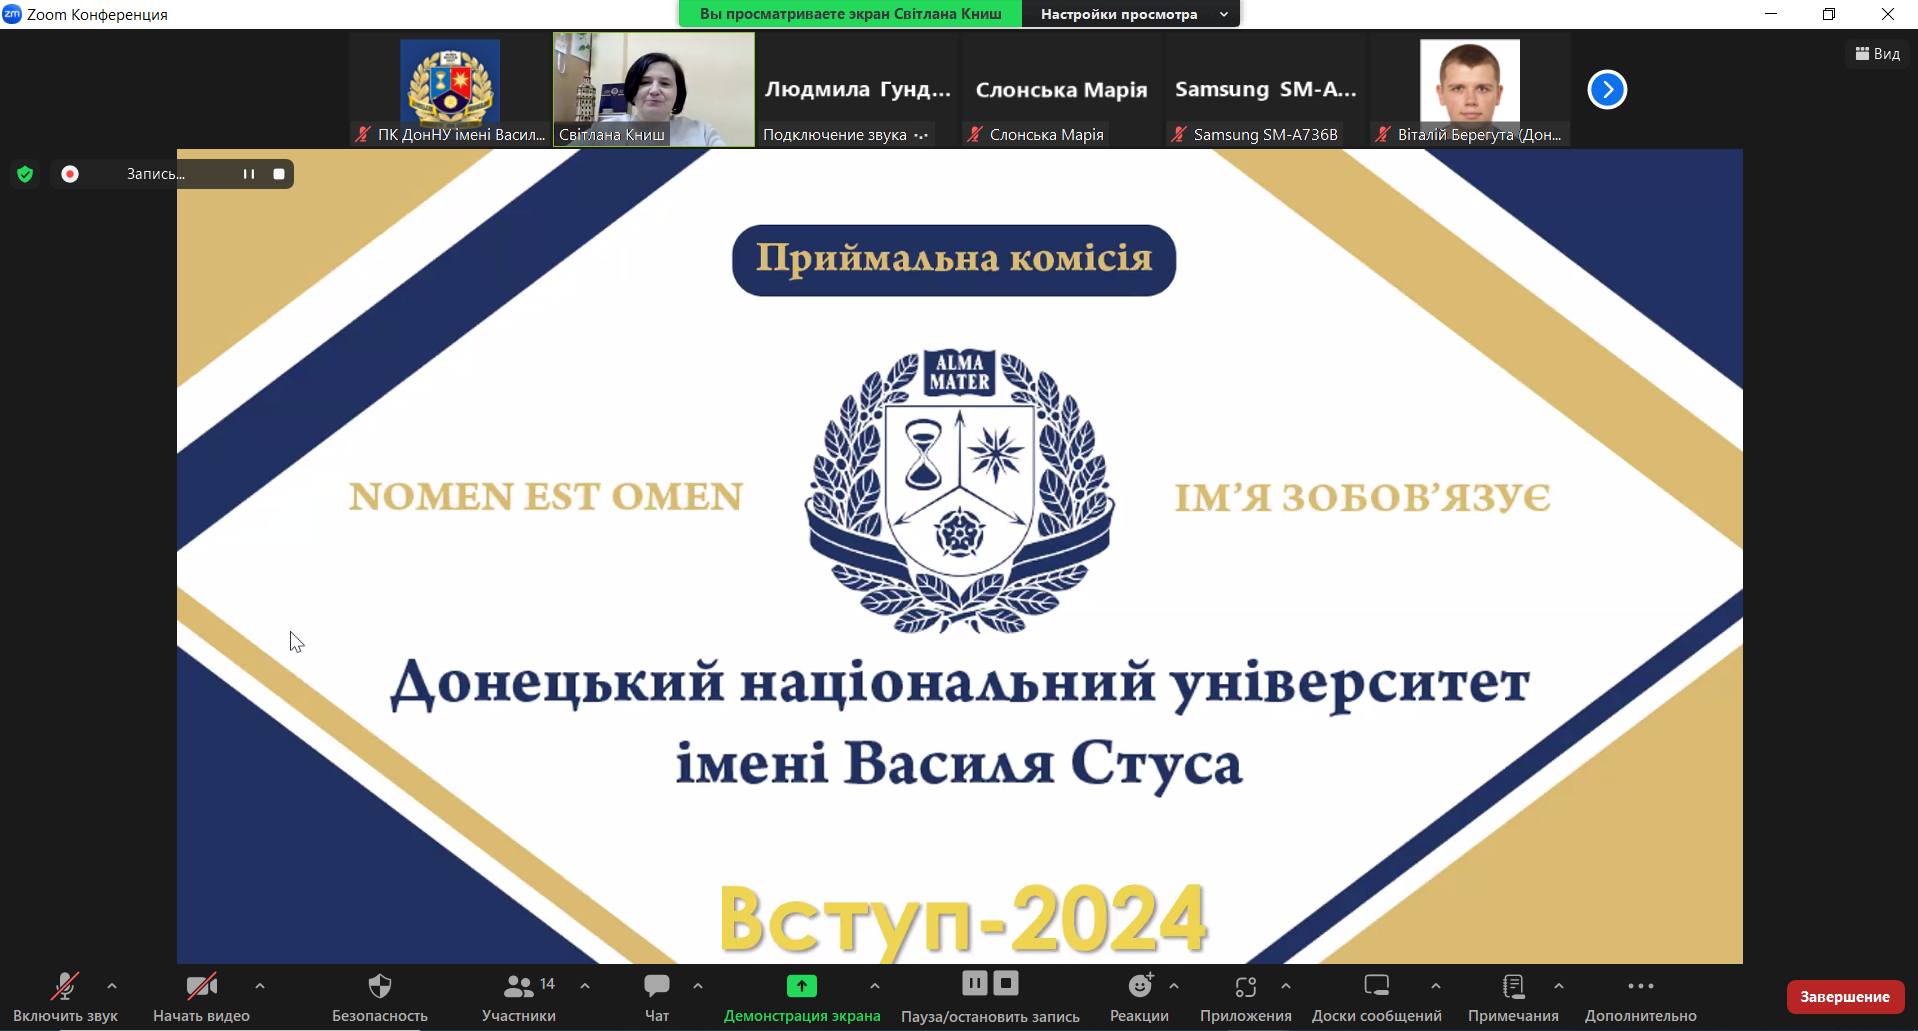Click the green encryption shield icon
The height and width of the screenshot is (1031, 1918).
click(x=25, y=174)
